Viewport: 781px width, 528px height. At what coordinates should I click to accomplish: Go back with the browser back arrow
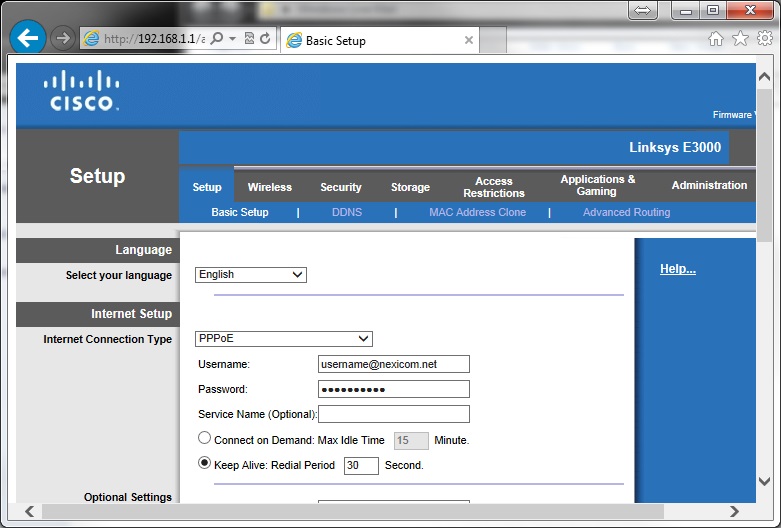tap(27, 37)
